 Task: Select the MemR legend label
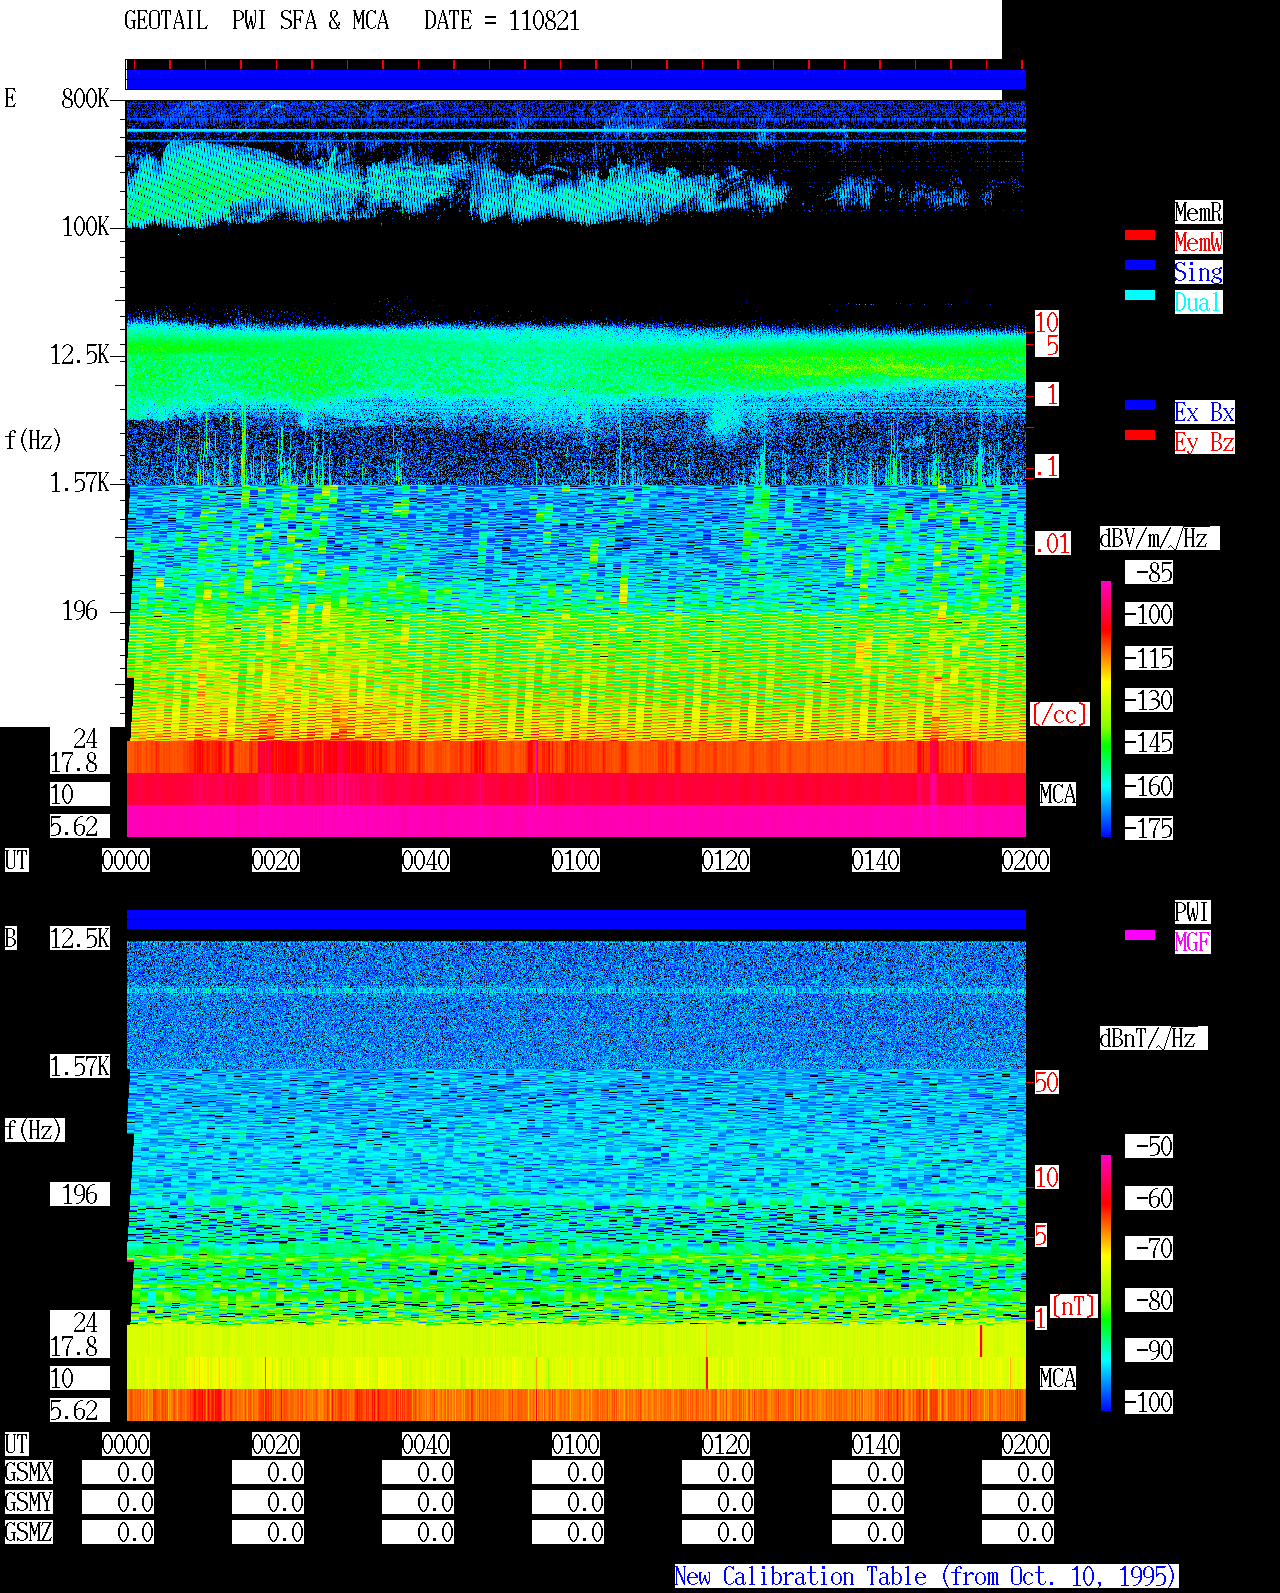click(1198, 212)
